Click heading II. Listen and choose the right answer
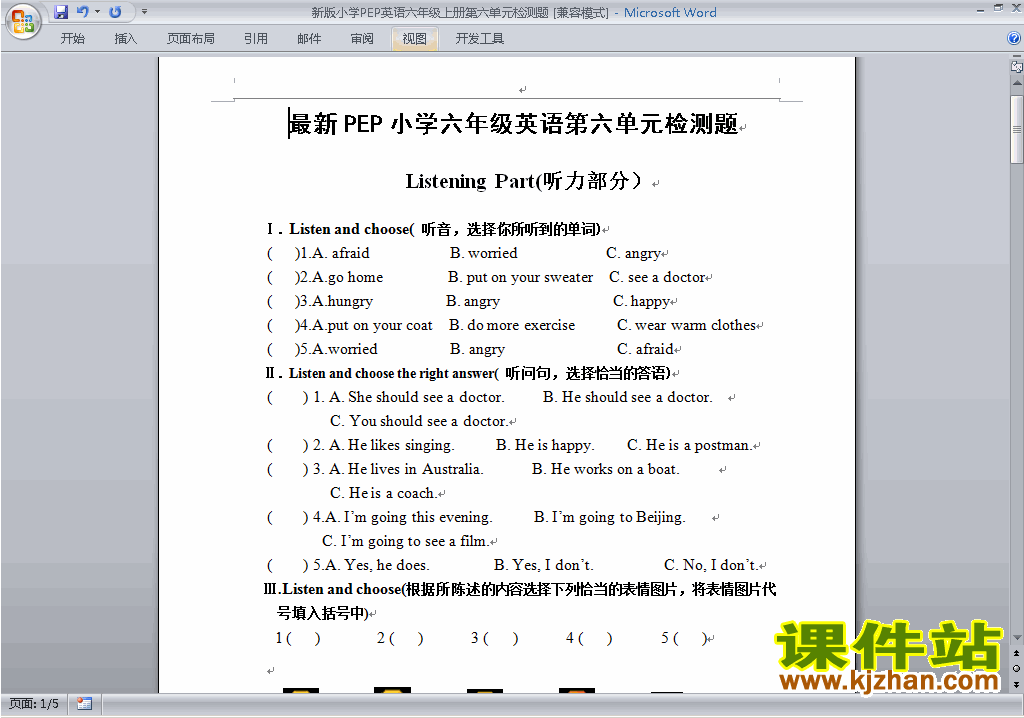Viewport: 1024px width, 718px height. tap(468, 373)
